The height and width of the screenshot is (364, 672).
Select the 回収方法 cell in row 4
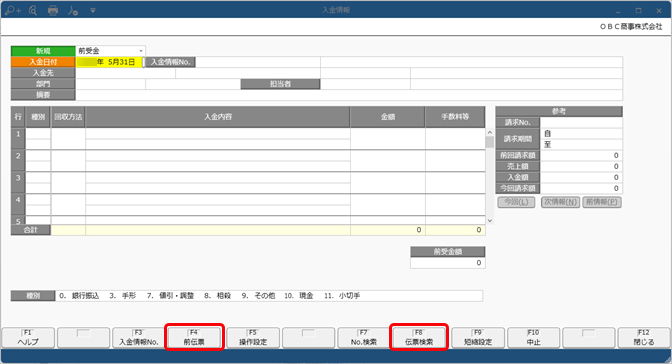pos(68,205)
